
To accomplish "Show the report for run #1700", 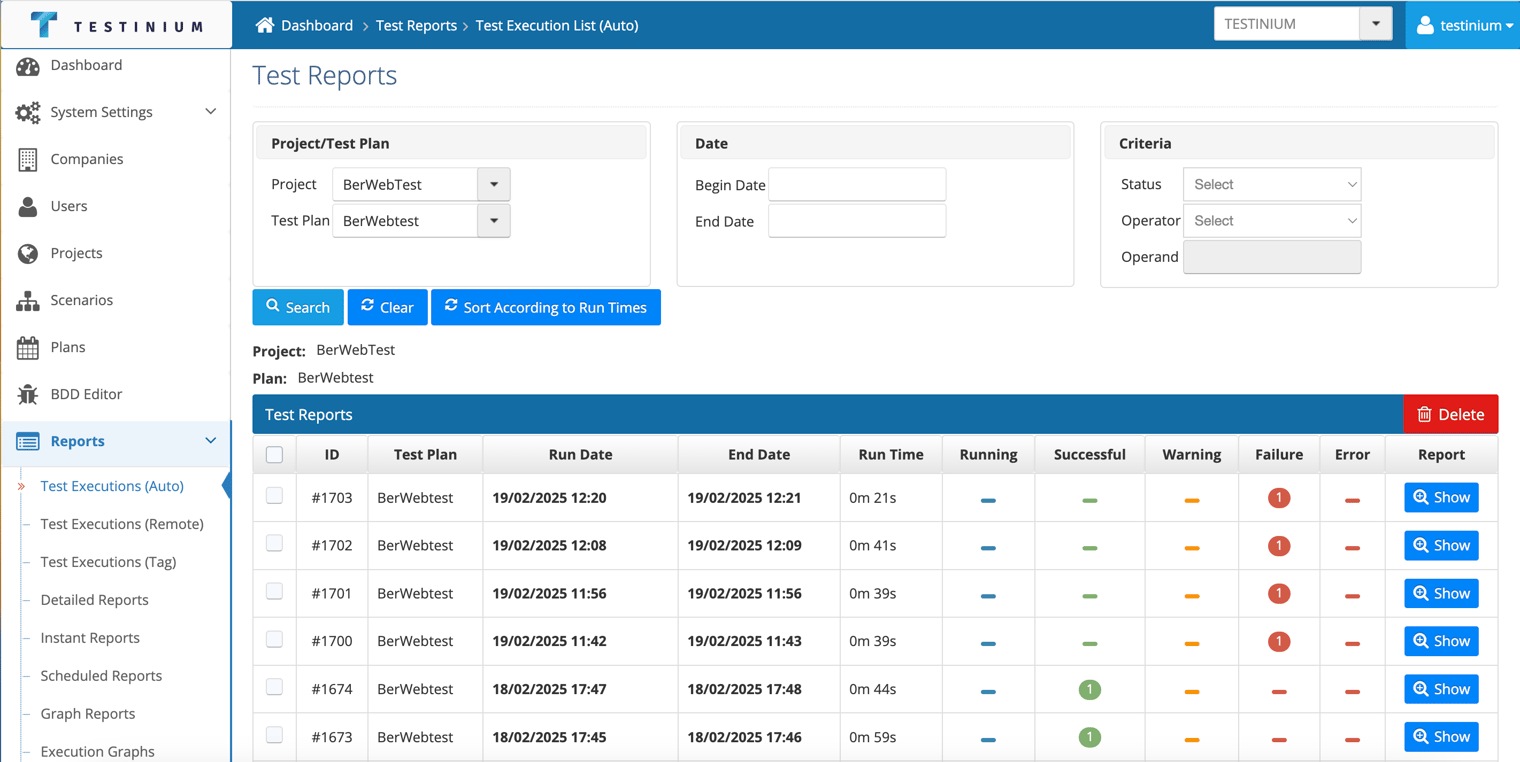I will 1441,641.
